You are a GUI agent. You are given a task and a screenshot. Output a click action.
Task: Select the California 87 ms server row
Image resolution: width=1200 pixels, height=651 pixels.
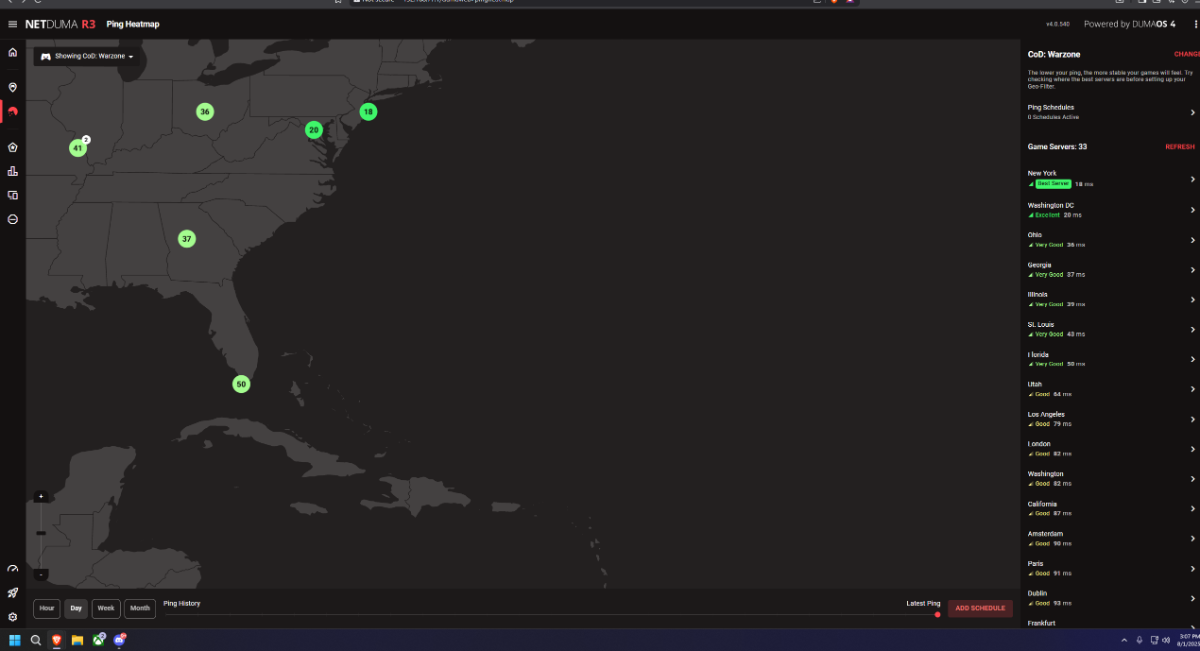[1110, 509]
